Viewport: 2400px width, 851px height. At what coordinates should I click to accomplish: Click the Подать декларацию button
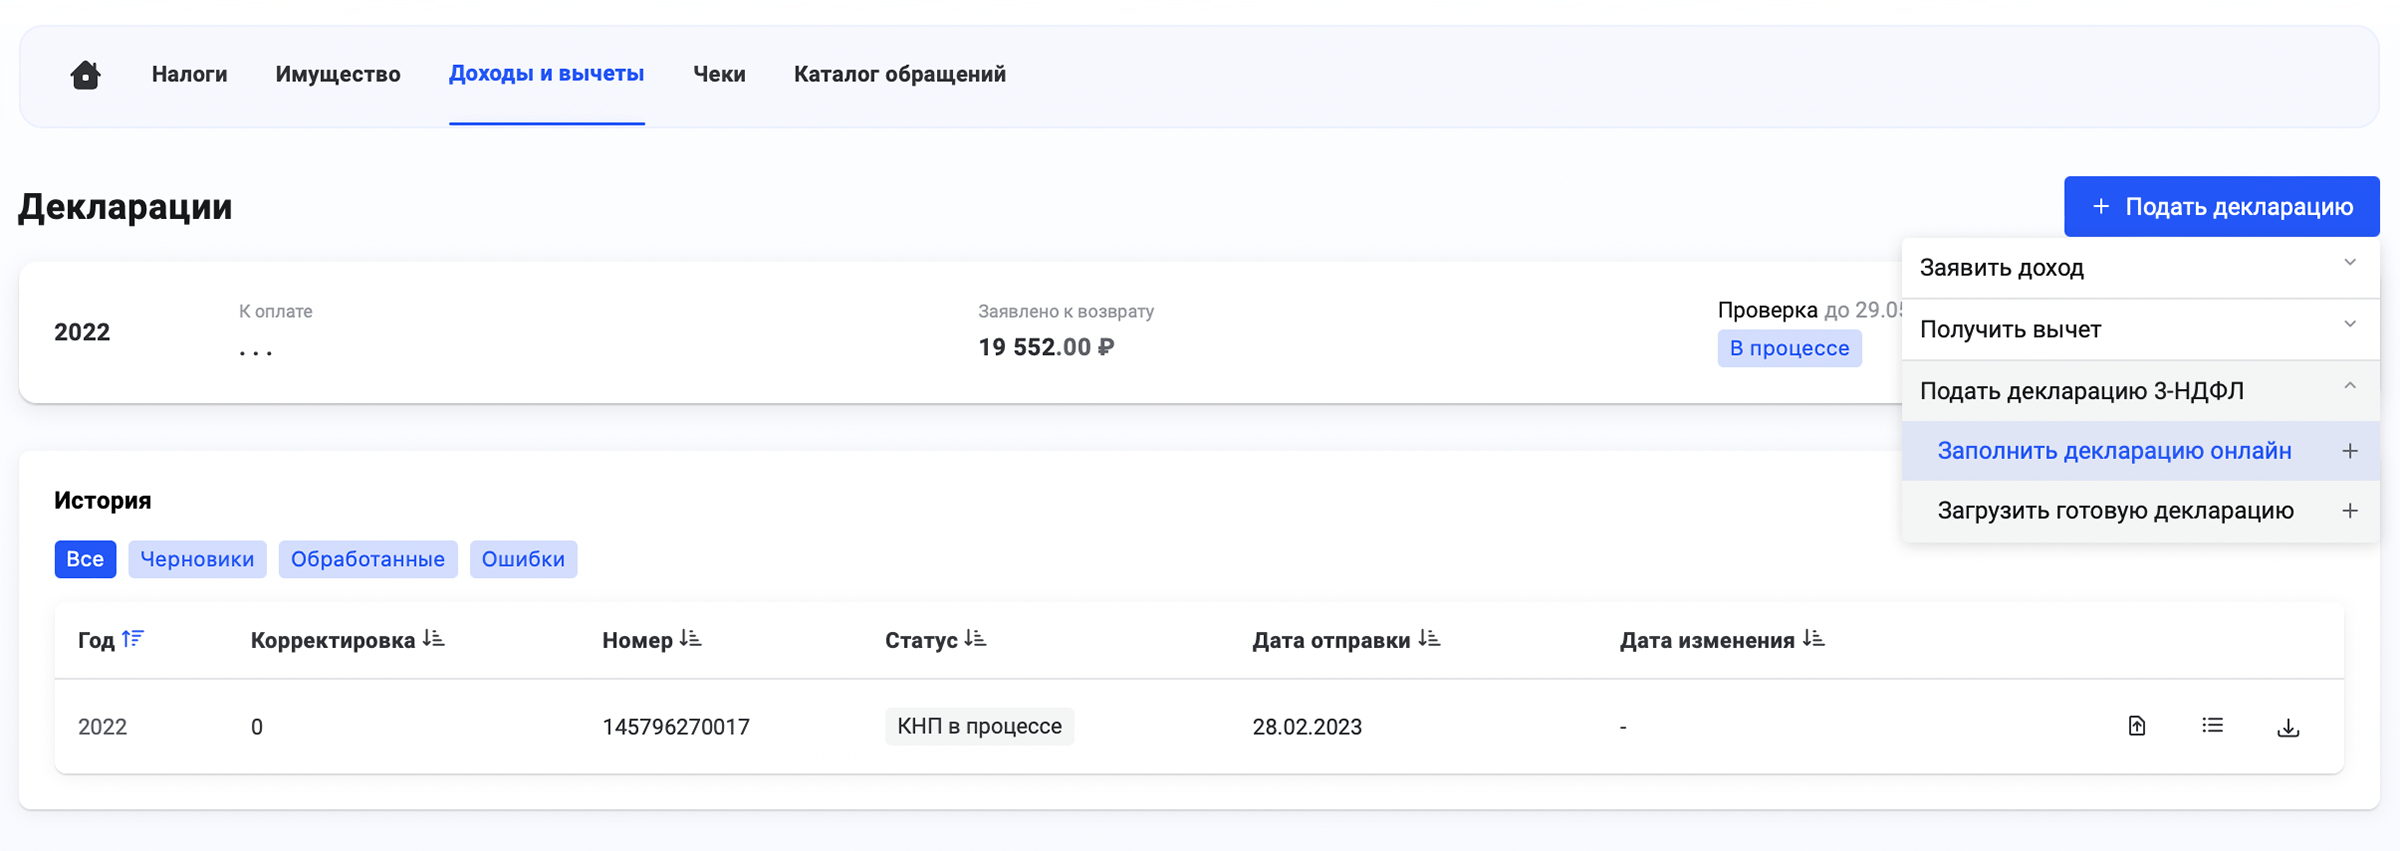2222,207
